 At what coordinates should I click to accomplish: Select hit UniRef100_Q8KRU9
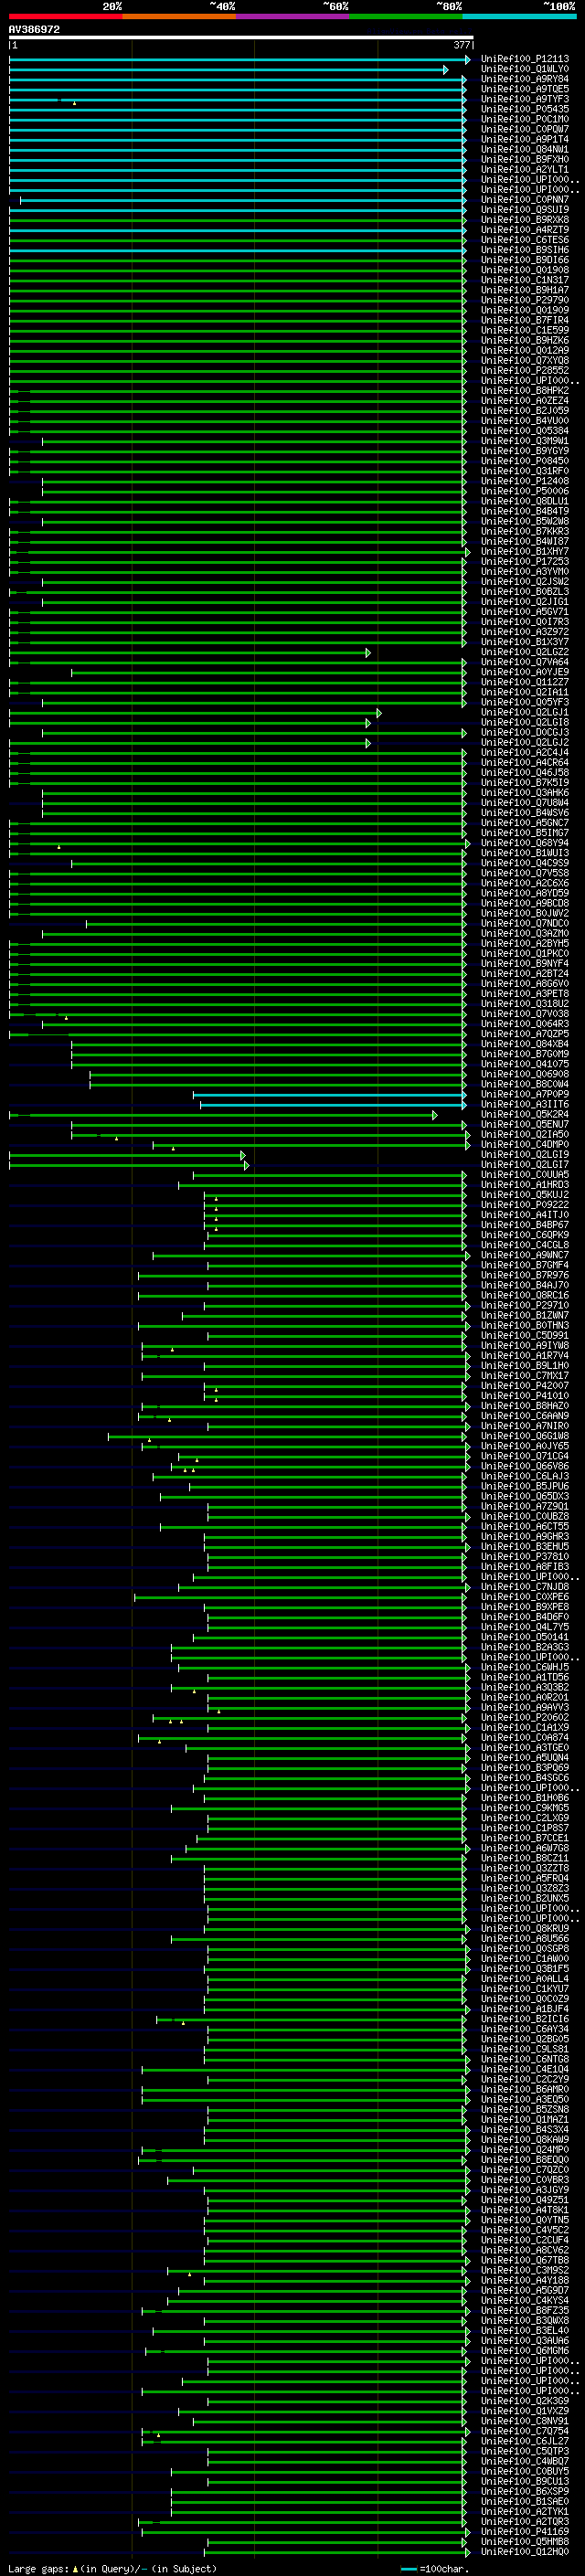pos(525,1929)
